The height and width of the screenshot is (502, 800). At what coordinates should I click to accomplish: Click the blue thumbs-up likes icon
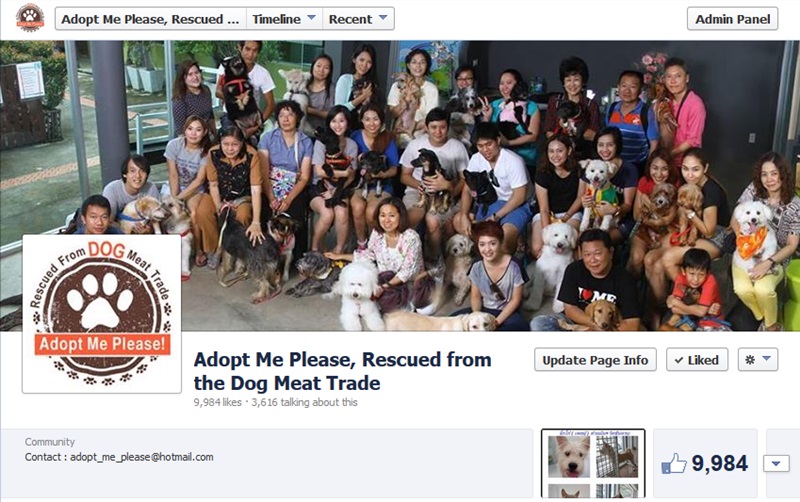coord(673,464)
